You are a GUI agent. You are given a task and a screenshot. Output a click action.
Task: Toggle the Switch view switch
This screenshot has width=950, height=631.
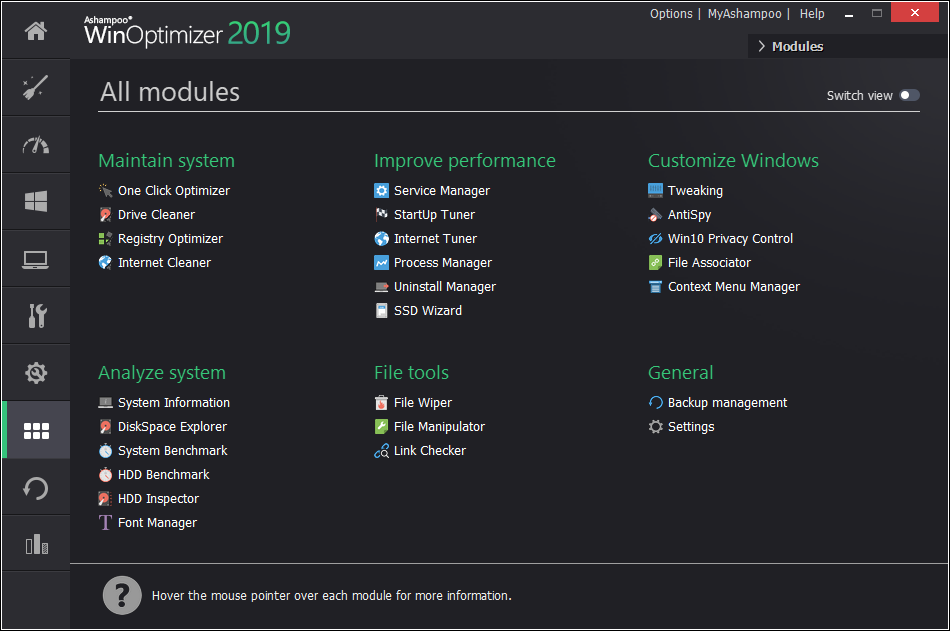click(909, 95)
